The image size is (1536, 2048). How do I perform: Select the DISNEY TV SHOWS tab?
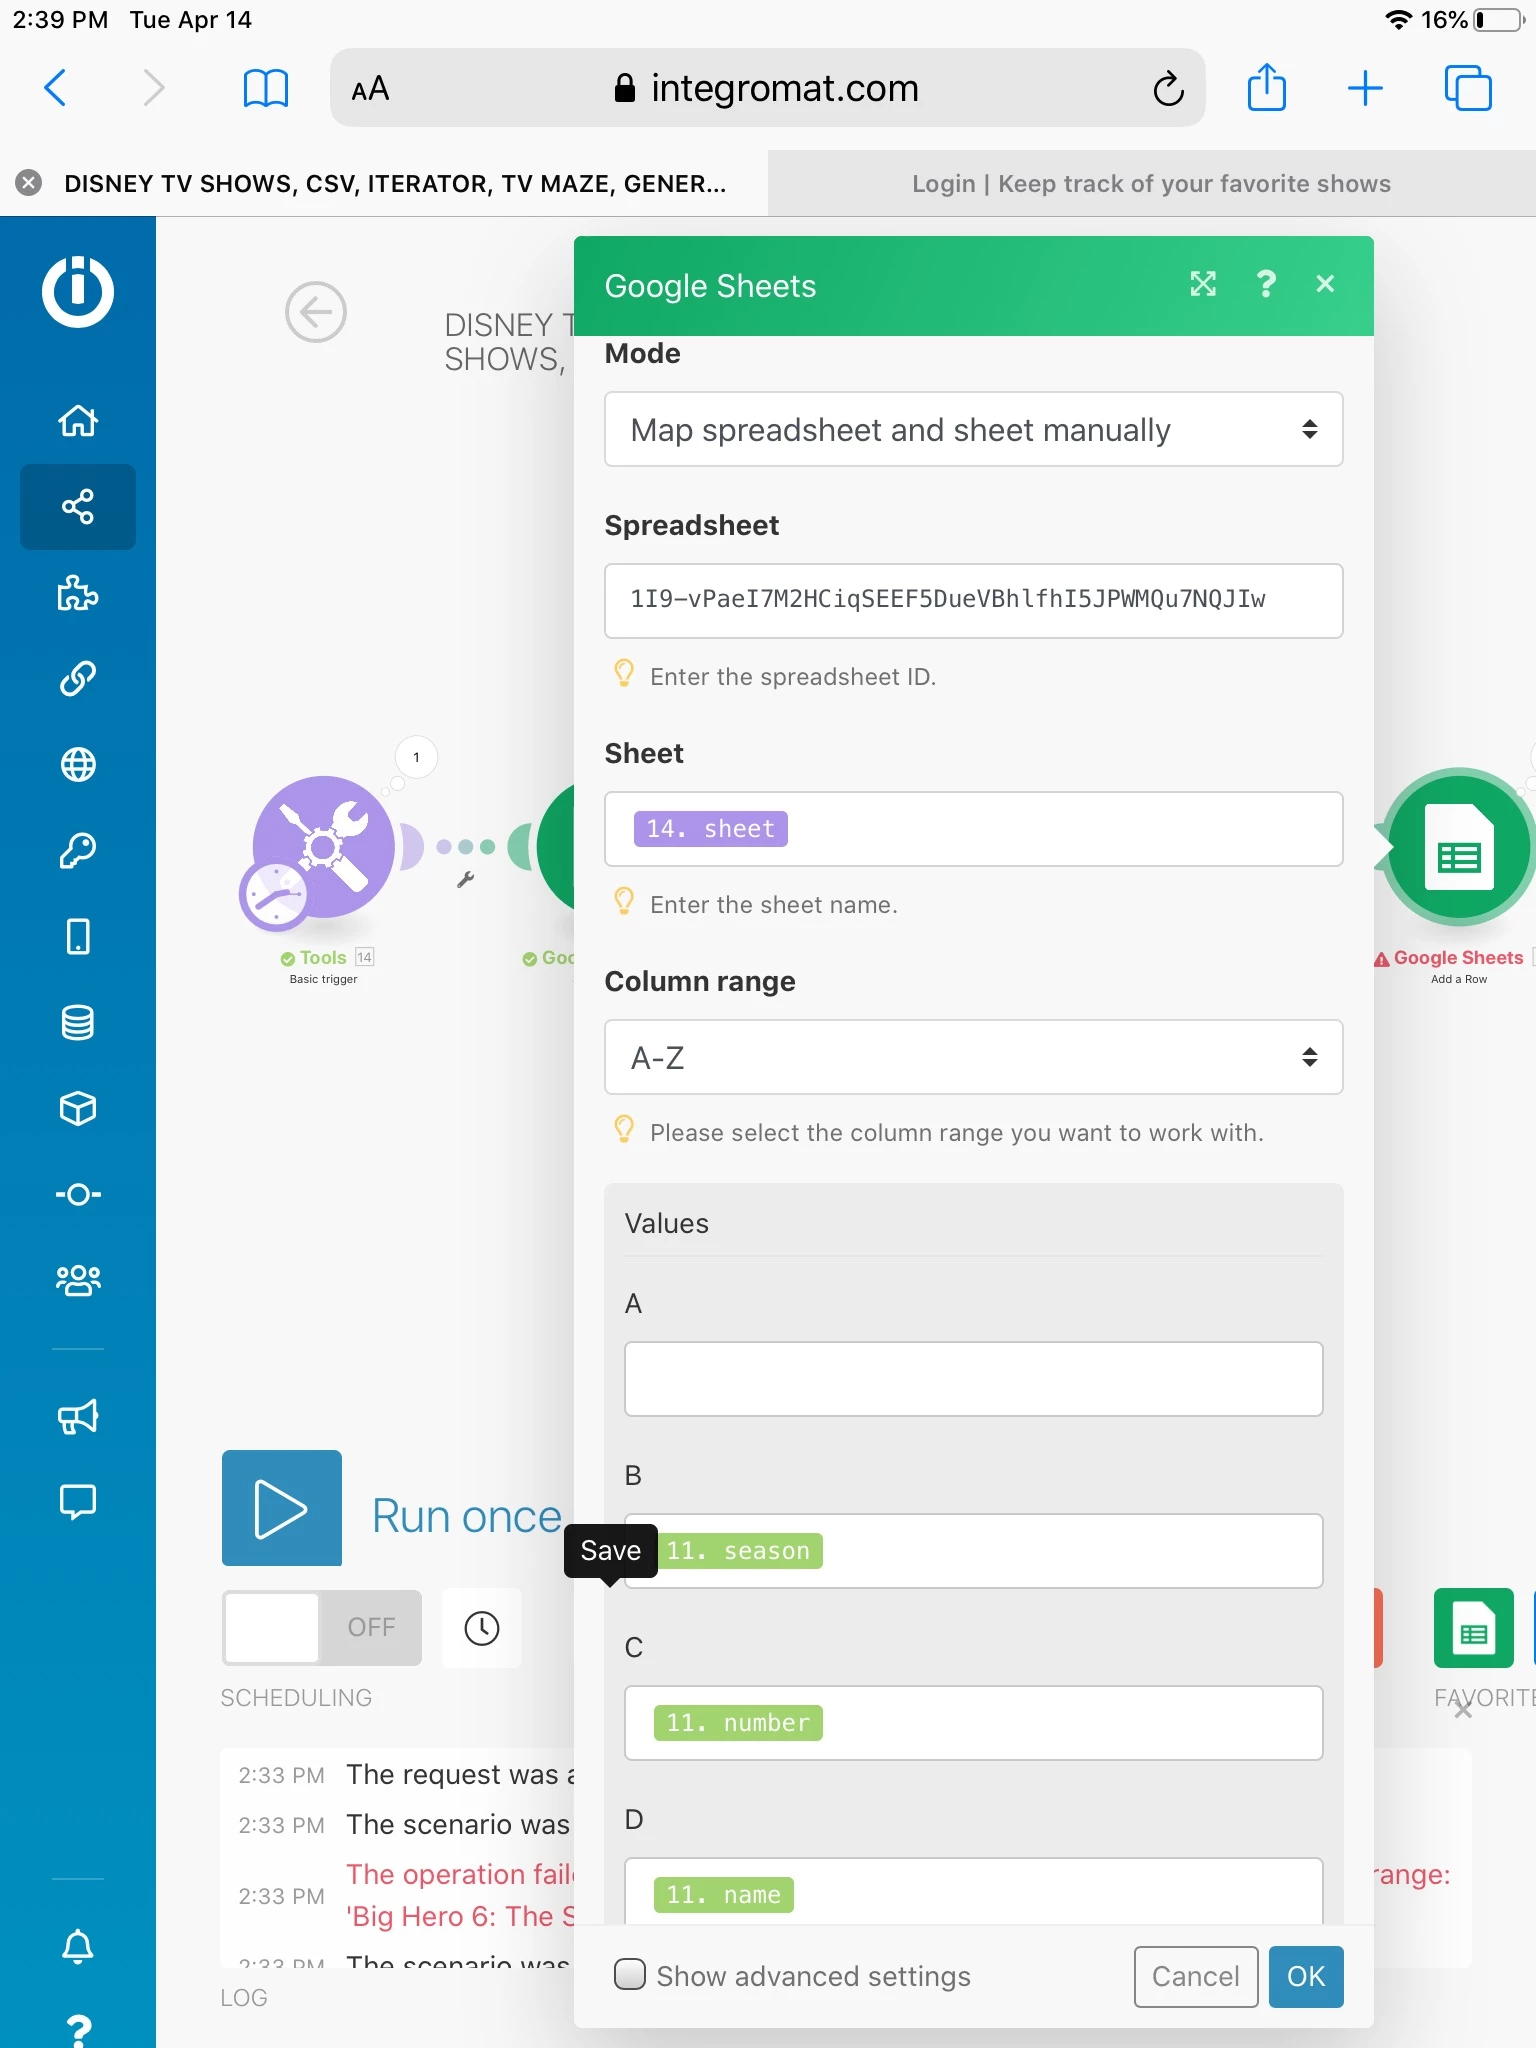click(395, 183)
